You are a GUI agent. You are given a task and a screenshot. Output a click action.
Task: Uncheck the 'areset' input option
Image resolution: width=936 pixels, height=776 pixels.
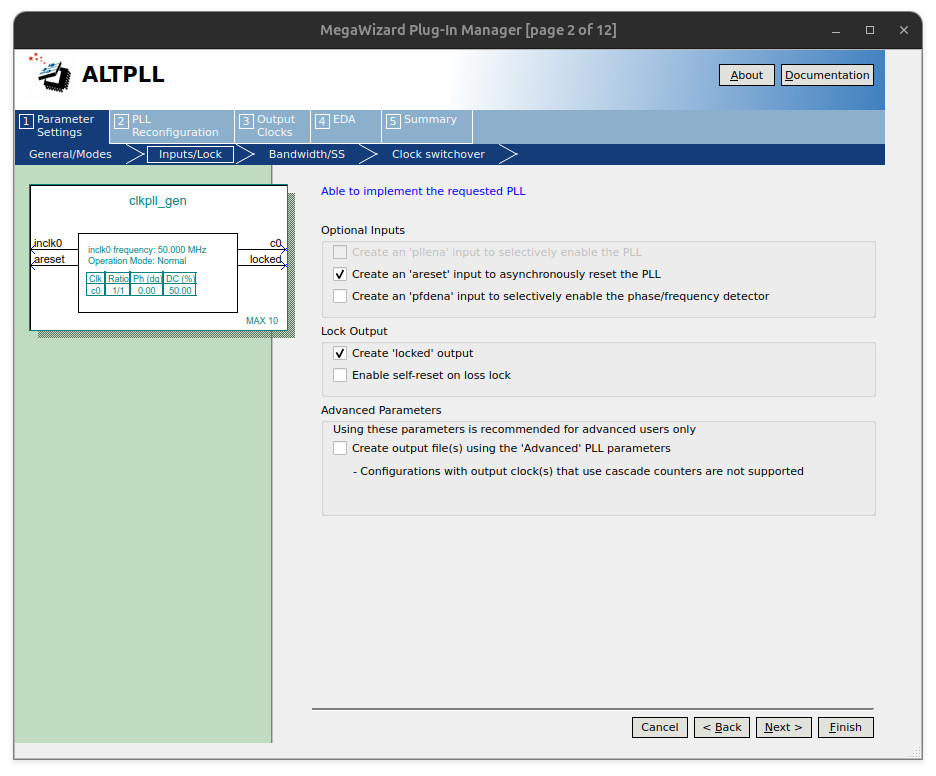click(340, 274)
